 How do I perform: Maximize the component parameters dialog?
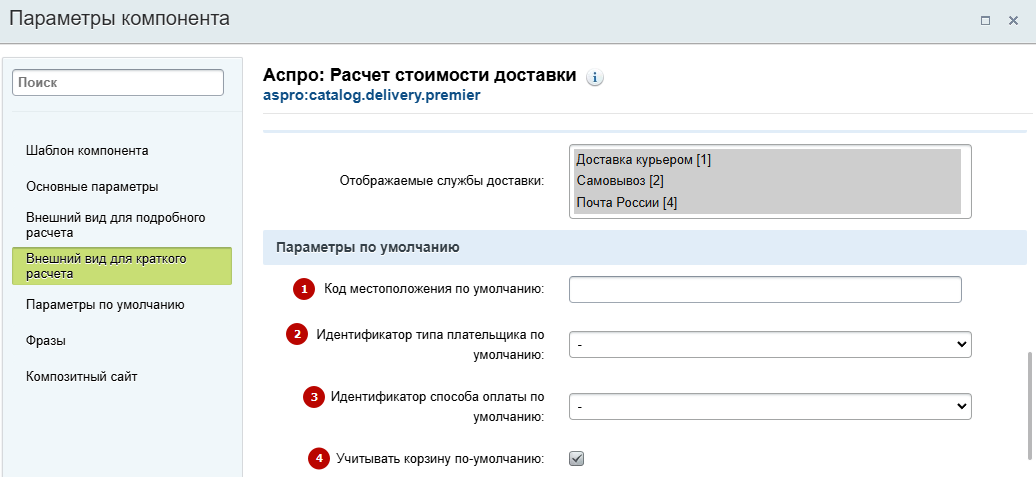tap(985, 20)
